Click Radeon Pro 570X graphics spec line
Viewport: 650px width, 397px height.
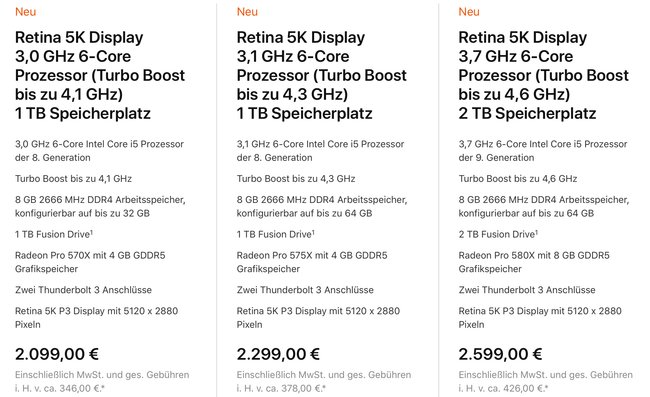90,262
